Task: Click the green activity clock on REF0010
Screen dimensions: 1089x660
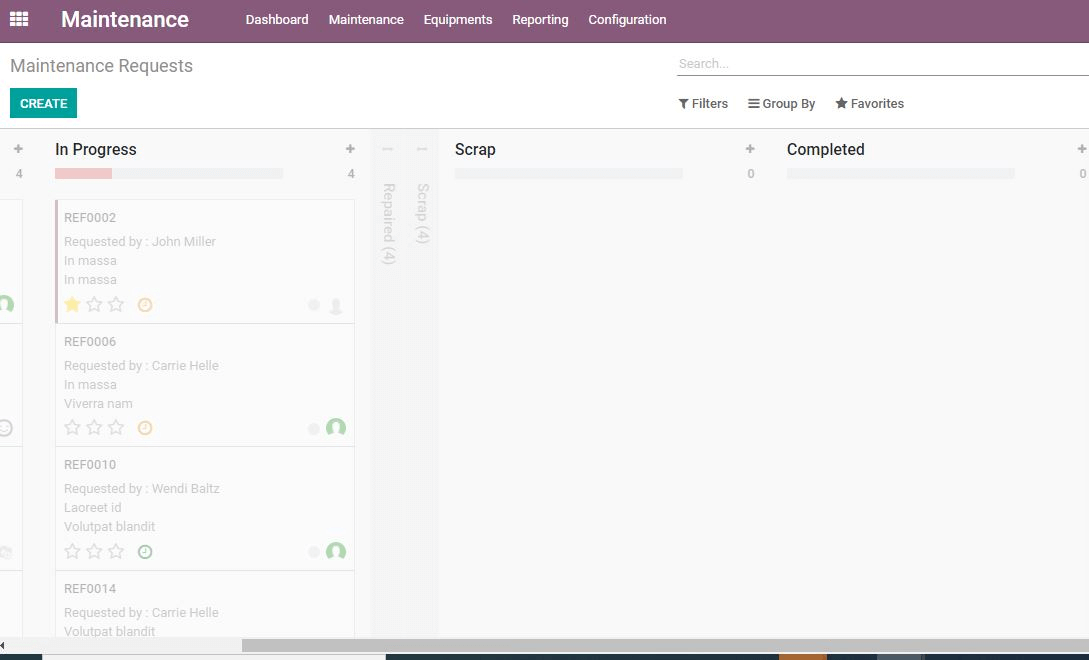Action: pyautogui.click(x=144, y=552)
